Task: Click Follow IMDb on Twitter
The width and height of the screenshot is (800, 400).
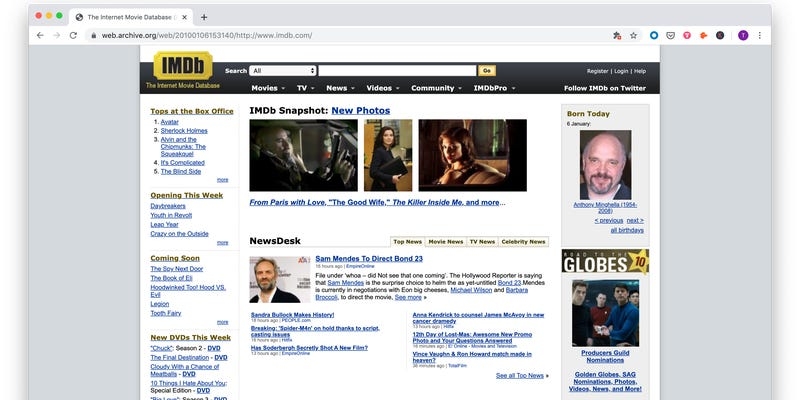Action: tap(605, 88)
